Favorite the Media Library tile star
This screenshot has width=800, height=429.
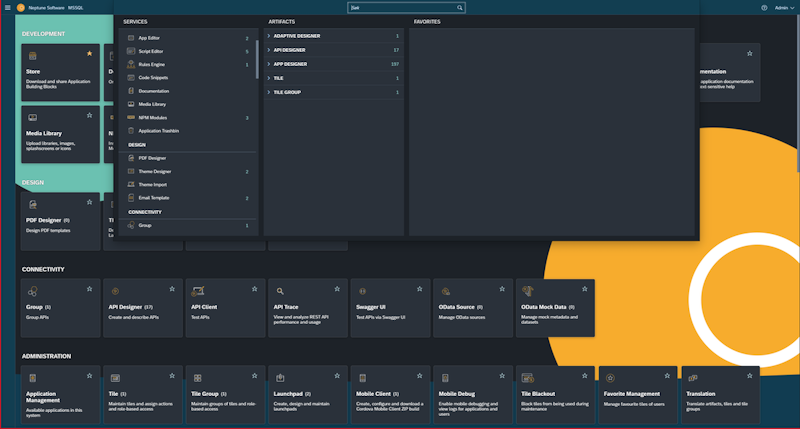89,115
